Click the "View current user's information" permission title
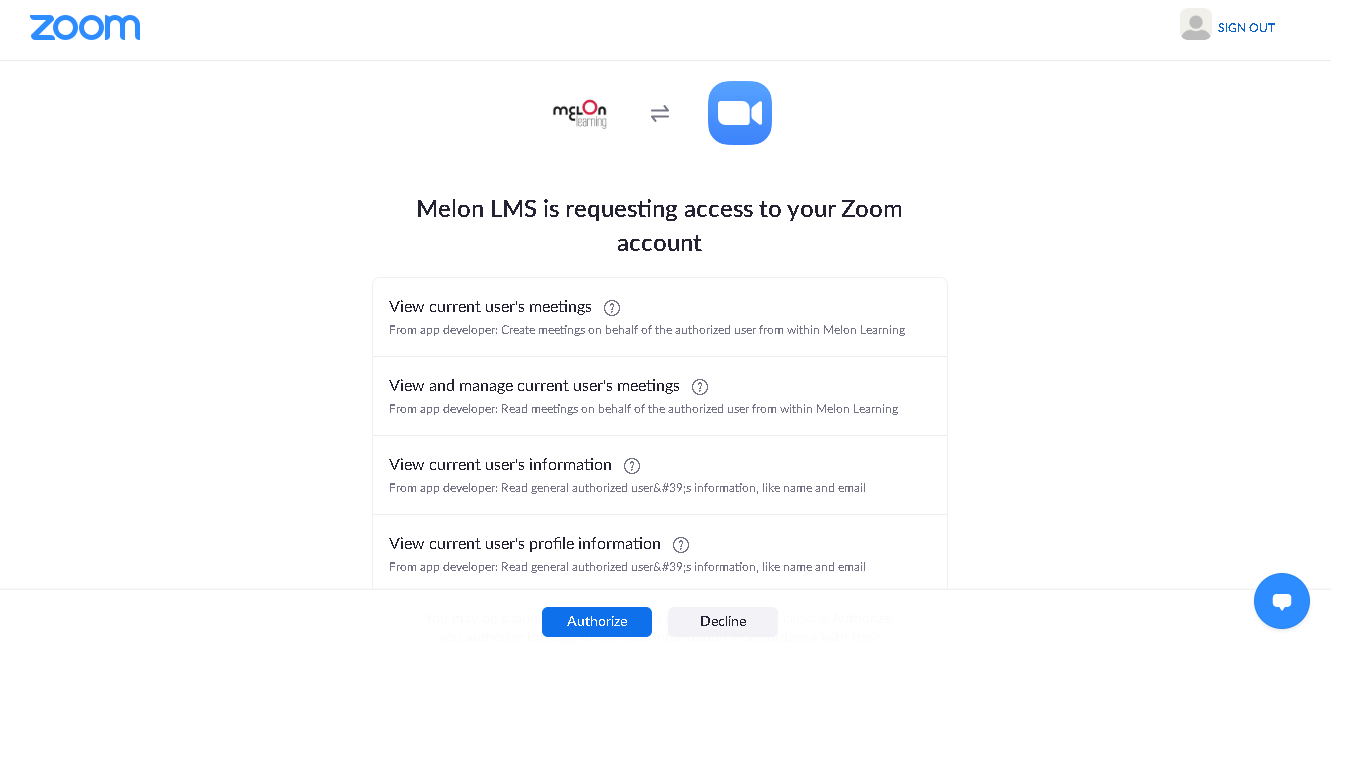The image size is (1366, 768). pos(500,465)
